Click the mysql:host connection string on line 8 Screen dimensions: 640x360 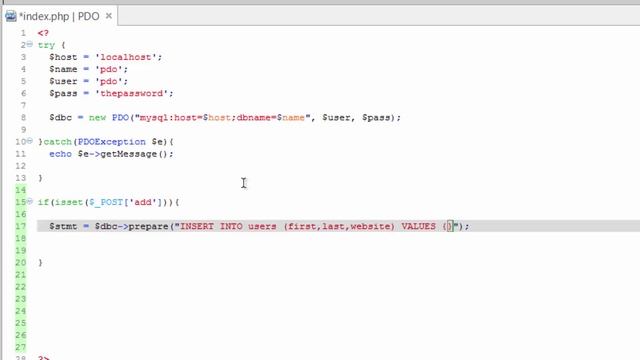point(222,118)
